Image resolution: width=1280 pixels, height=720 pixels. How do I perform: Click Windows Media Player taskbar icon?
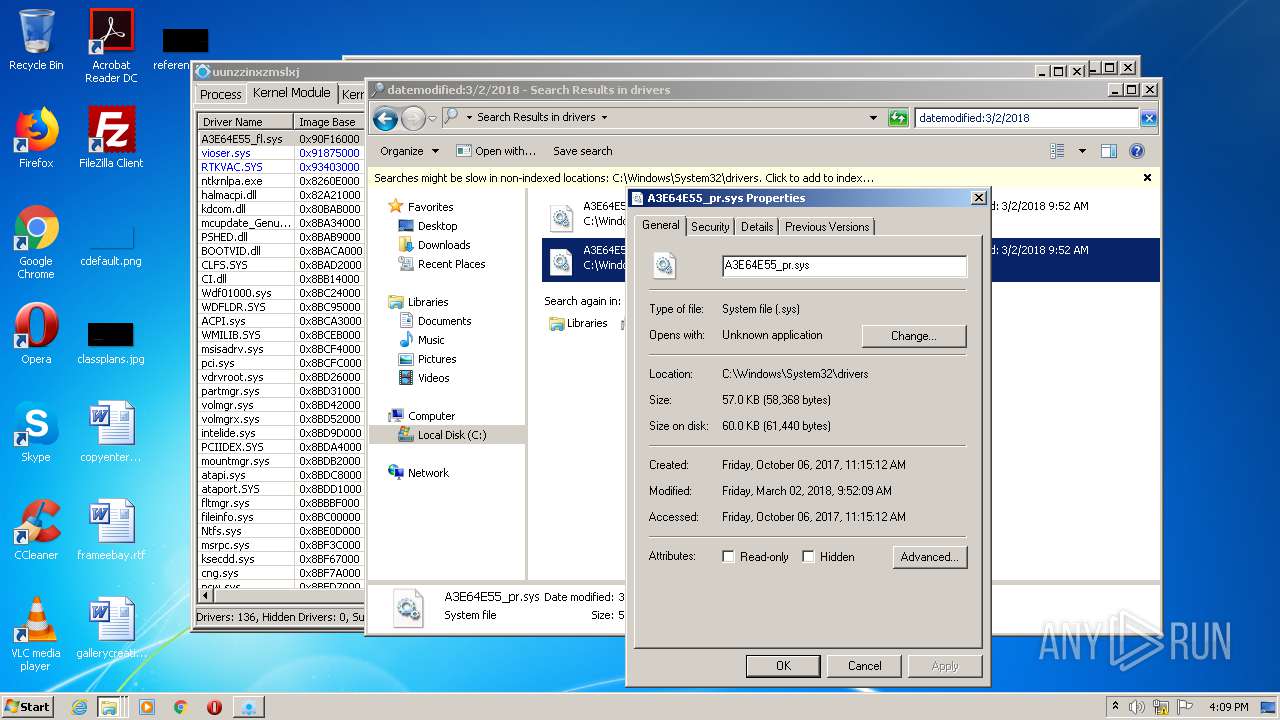coord(147,707)
